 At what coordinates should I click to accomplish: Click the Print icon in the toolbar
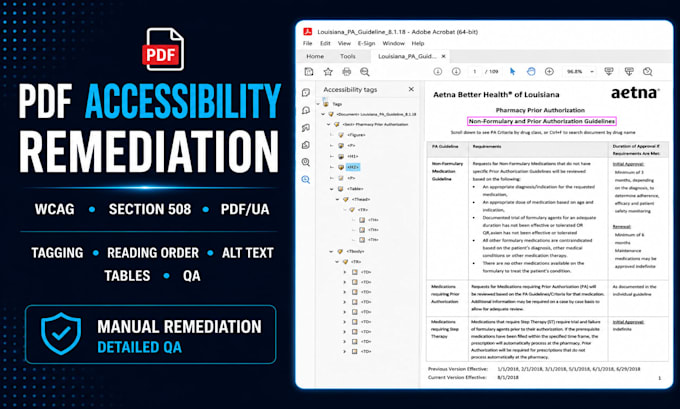point(347,72)
